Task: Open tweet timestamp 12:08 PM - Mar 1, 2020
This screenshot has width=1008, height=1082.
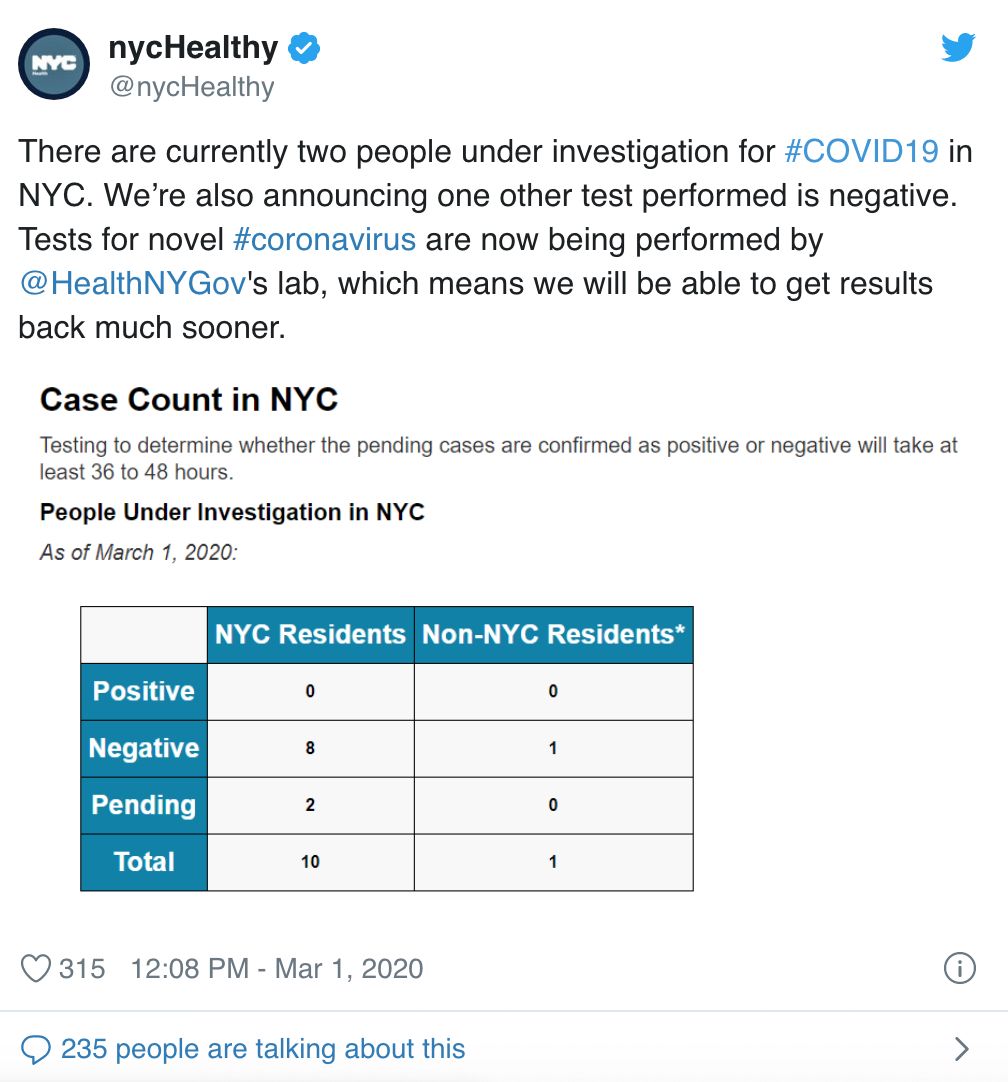Action: click(277, 968)
